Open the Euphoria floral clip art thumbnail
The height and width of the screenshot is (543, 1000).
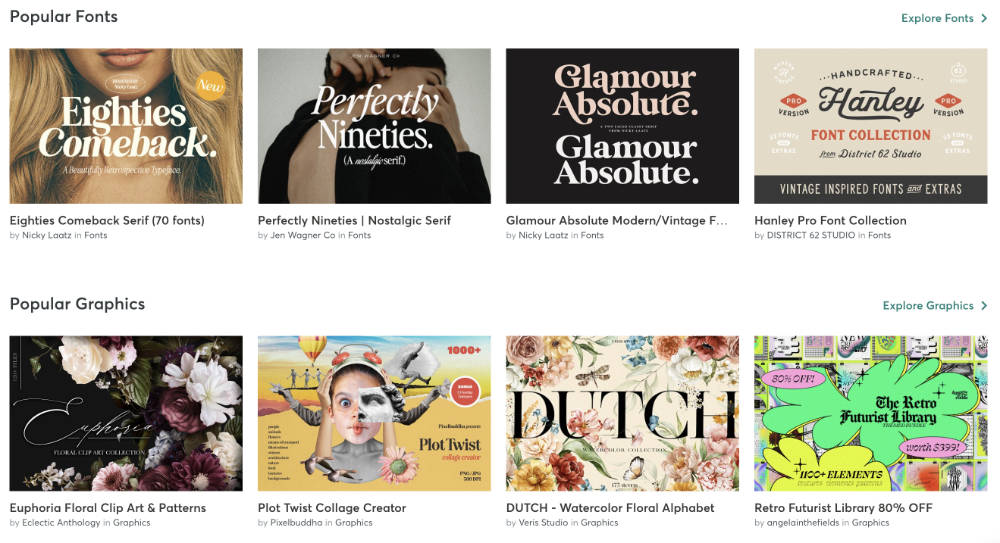click(x=126, y=413)
